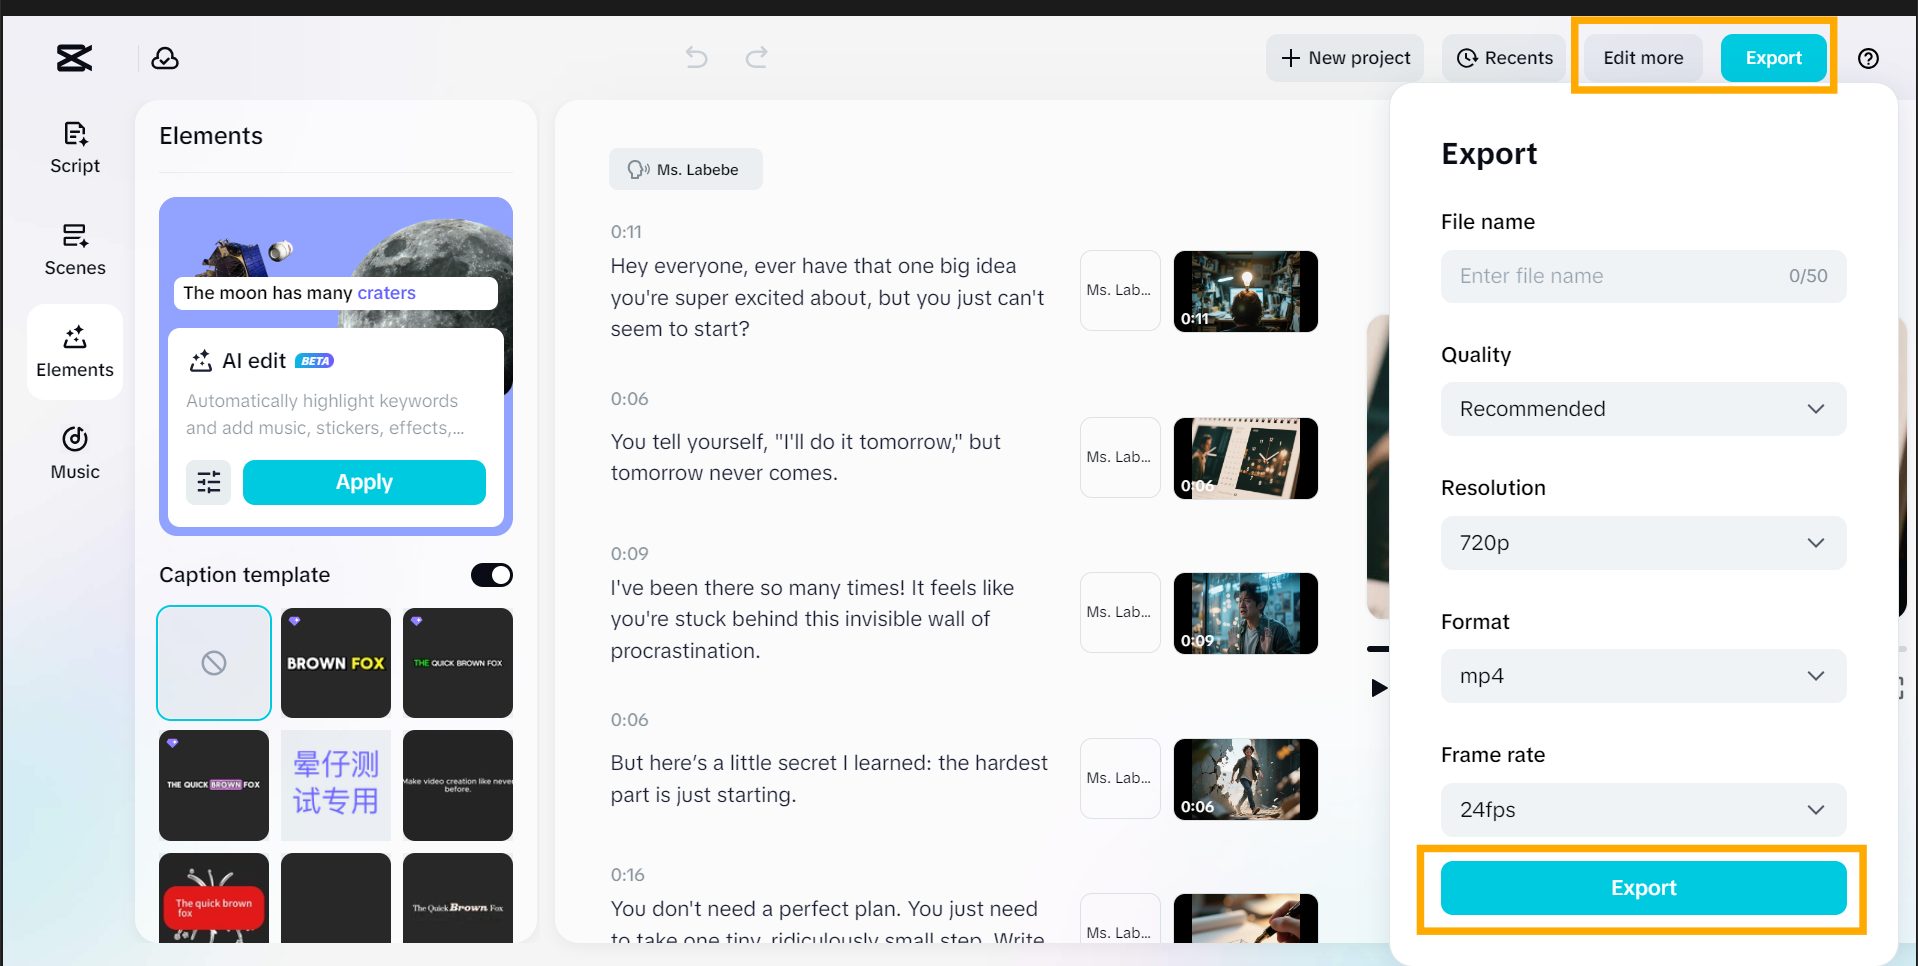Click the undo arrow
The width and height of the screenshot is (1918, 966).
[x=696, y=58]
